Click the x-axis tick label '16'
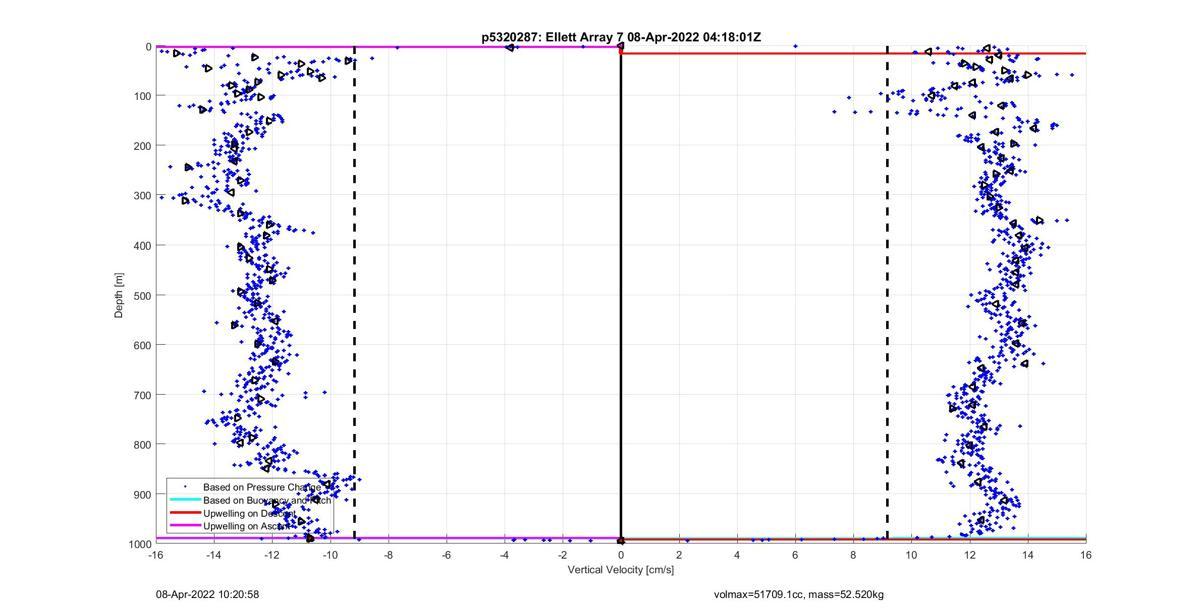The width and height of the screenshot is (1200, 611). point(1086,555)
